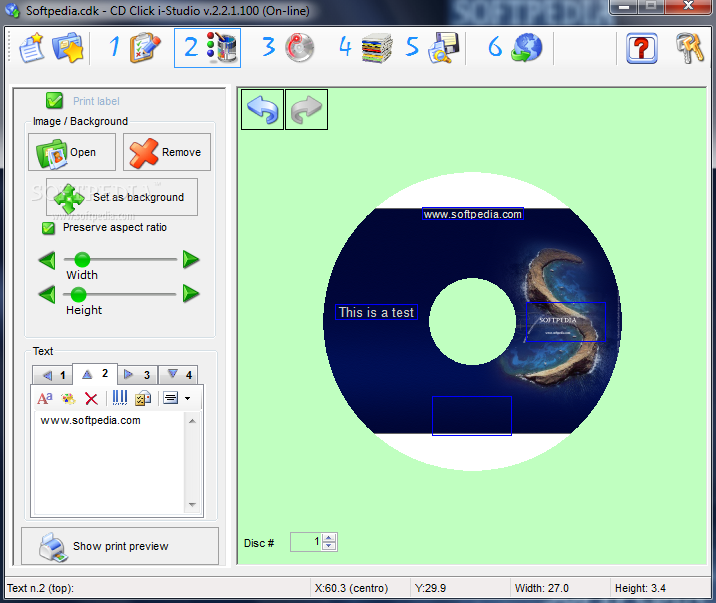Image resolution: width=716 pixels, height=603 pixels.
Task: Decrease width with left green arrow
Action: [x=47, y=260]
